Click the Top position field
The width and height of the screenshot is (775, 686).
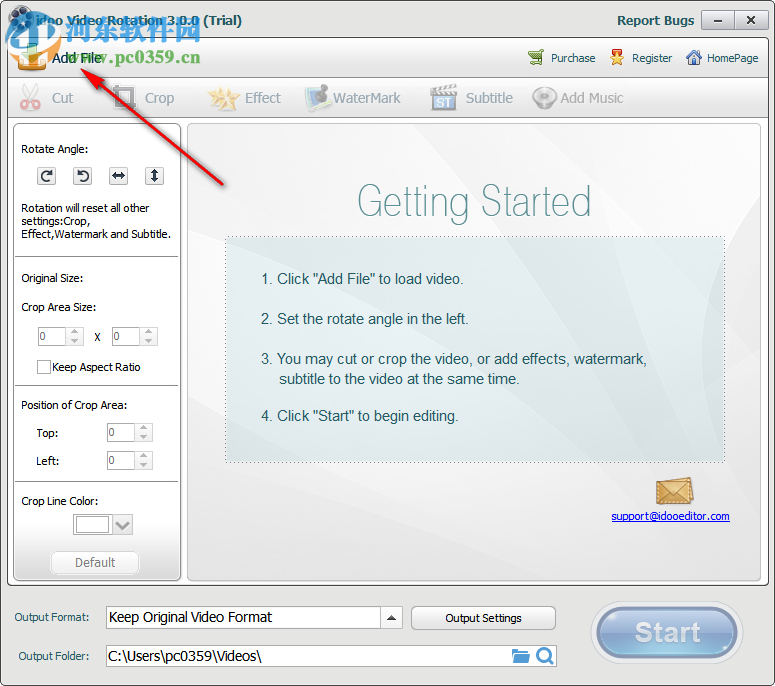point(121,432)
